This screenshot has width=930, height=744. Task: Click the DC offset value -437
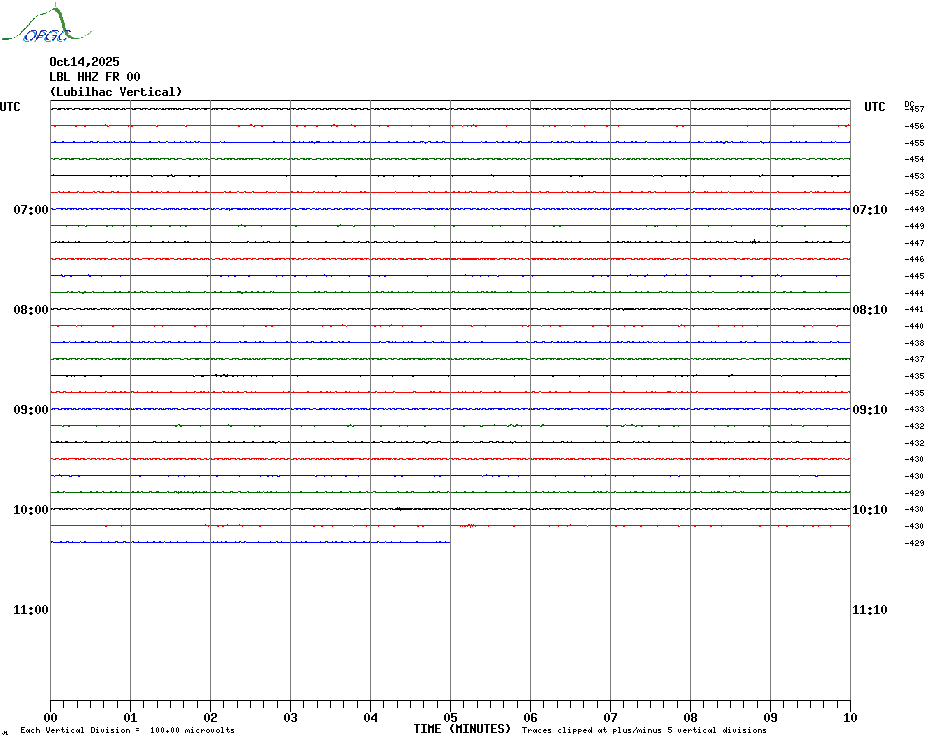(x=915, y=360)
